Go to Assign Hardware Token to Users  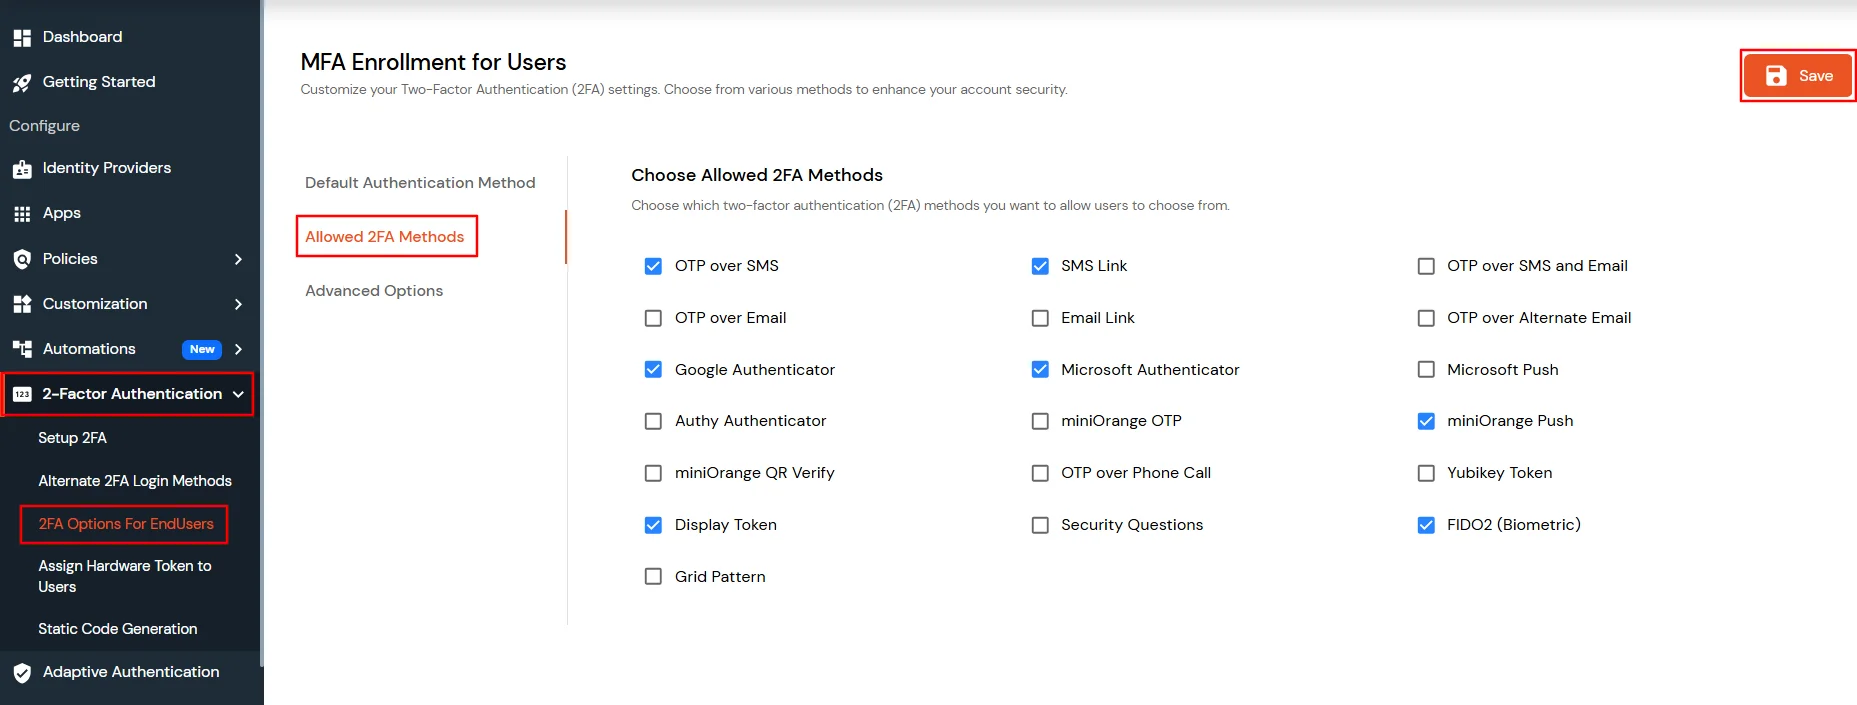tap(124, 576)
